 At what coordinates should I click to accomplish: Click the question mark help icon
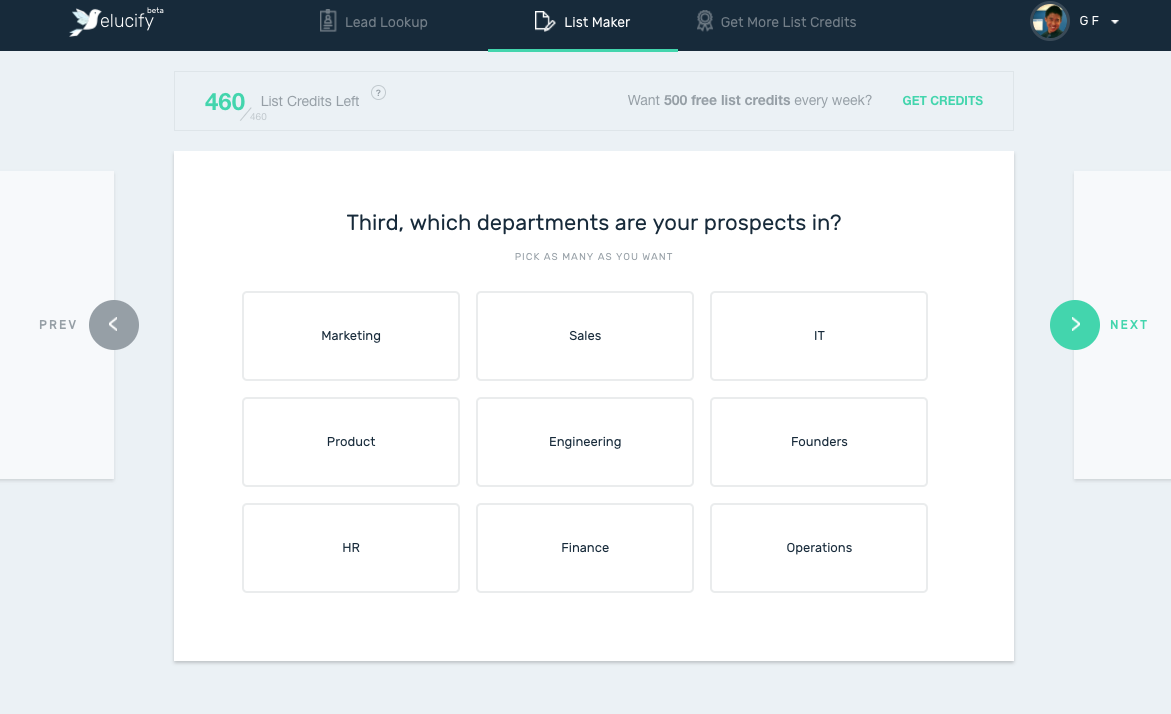pos(379,93)
